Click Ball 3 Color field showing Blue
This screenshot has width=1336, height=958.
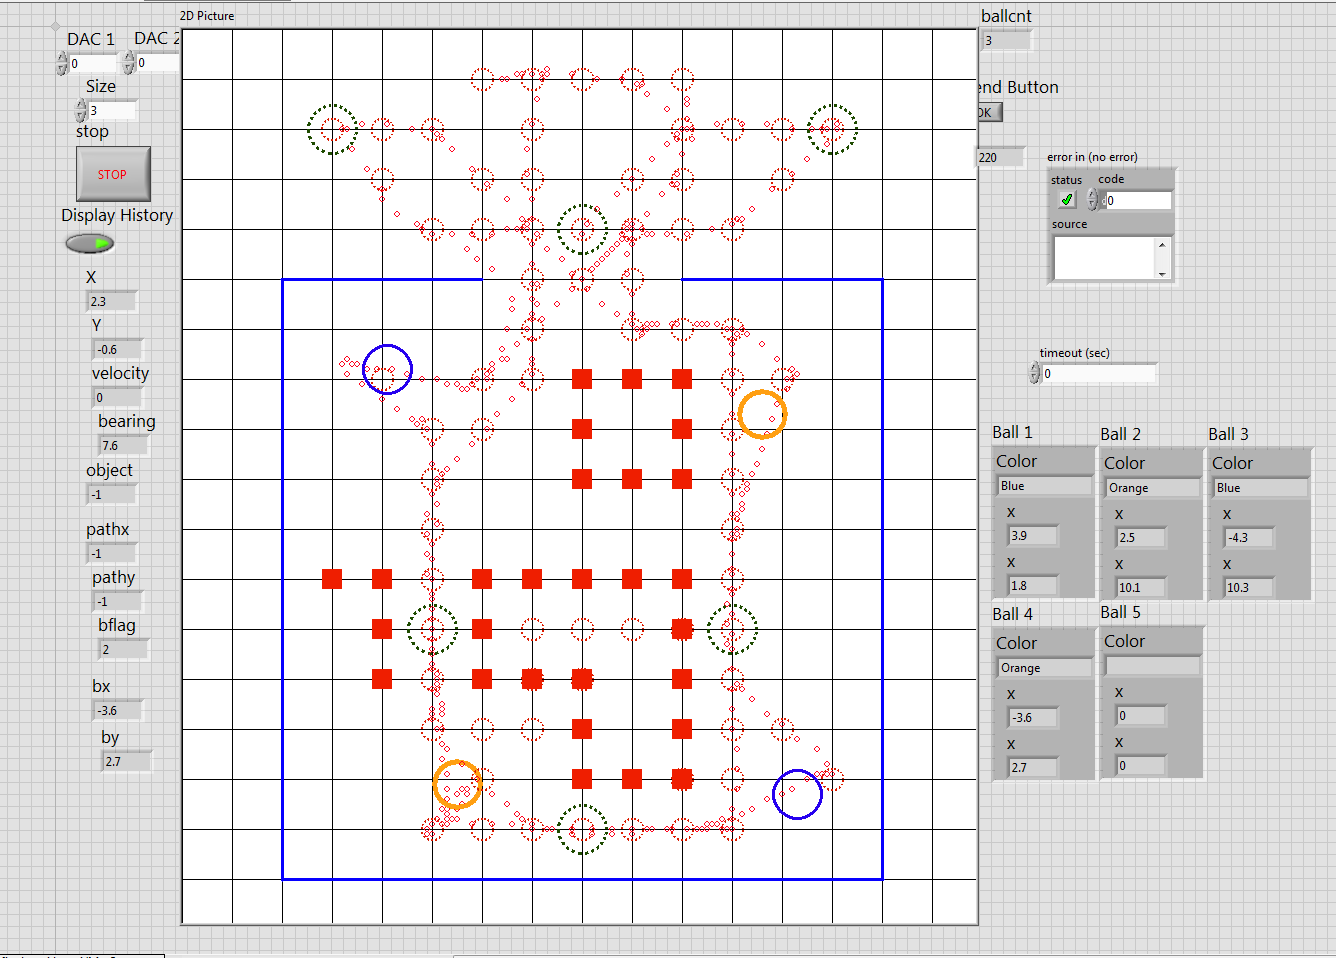click(1261, 487)
